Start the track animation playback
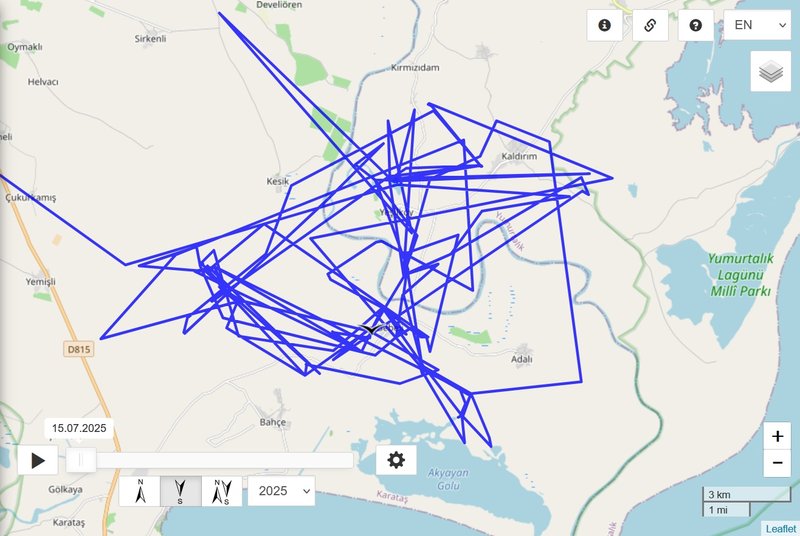The height and width of the screenshot is (536, 800). [x=38, y=460]
